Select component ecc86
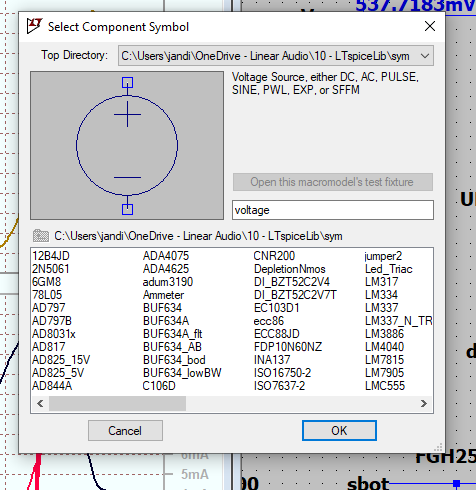476x490 pixels. point(269,321)
